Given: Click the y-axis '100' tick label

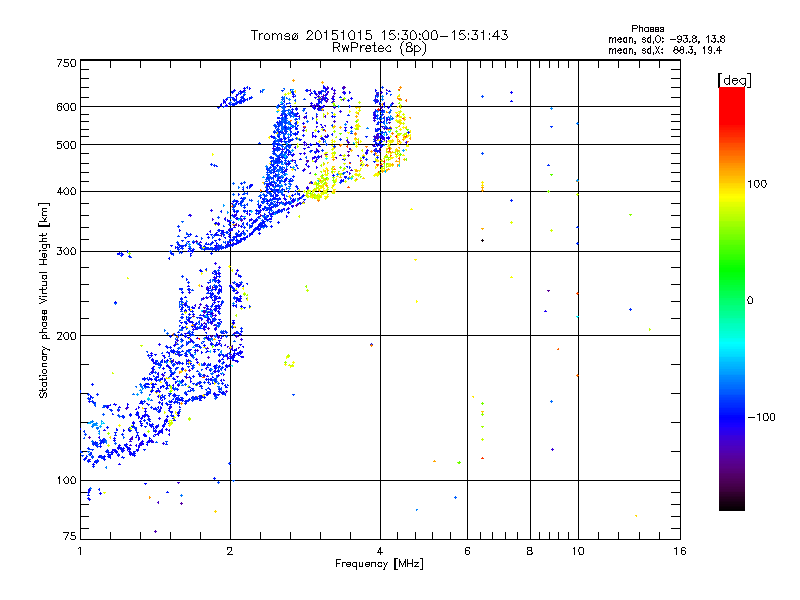Looking at the screenshot, I should (x=66, y=481).
